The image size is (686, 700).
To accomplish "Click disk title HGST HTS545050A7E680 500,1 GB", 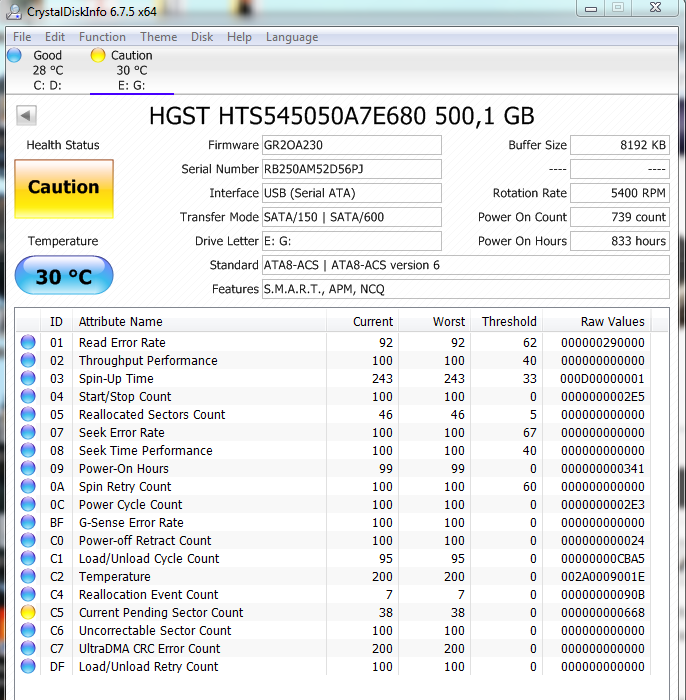I will tap(341, 116).
